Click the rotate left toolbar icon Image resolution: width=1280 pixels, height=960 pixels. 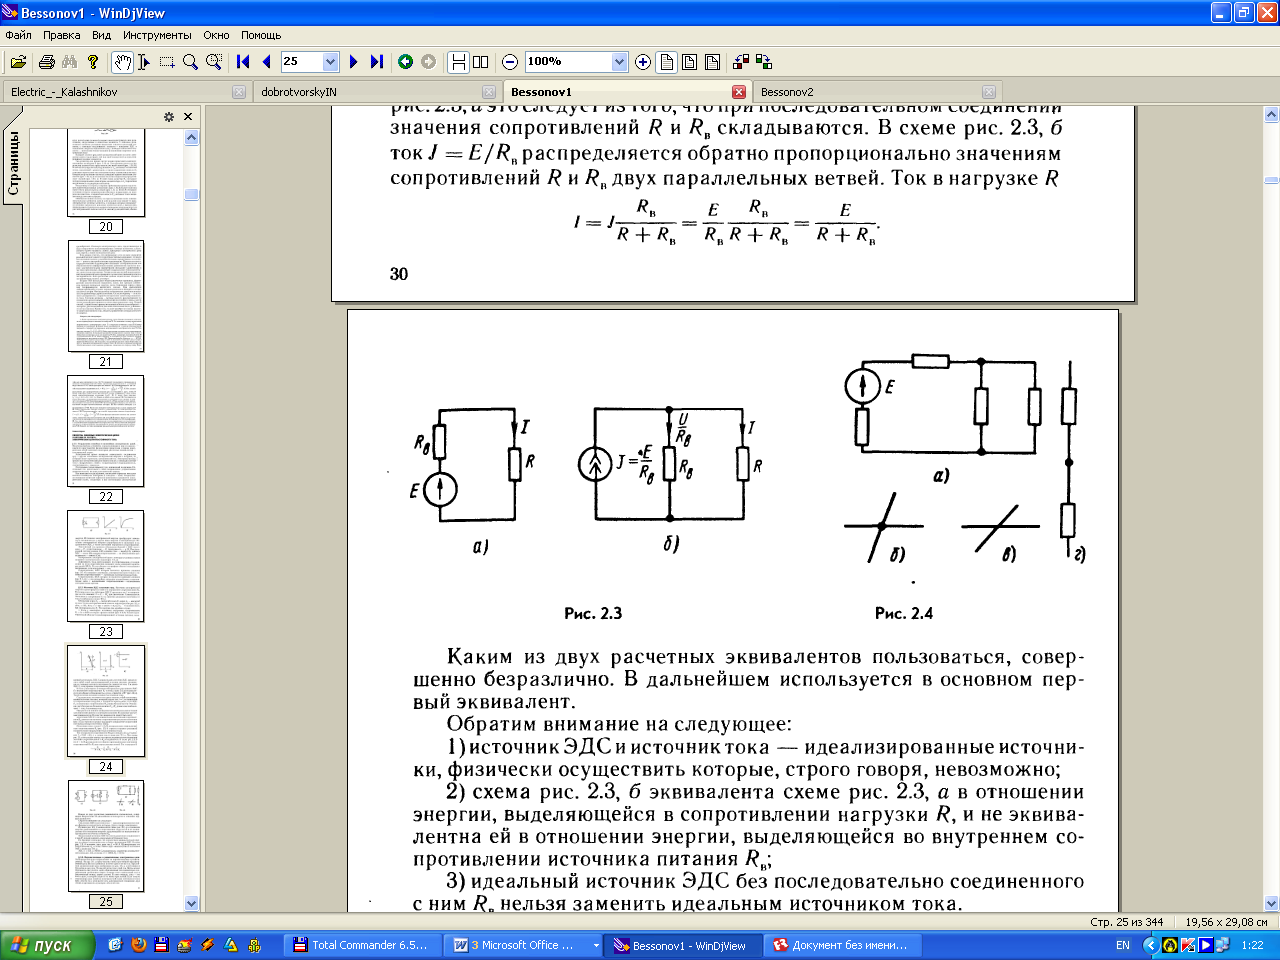(741, 62)
